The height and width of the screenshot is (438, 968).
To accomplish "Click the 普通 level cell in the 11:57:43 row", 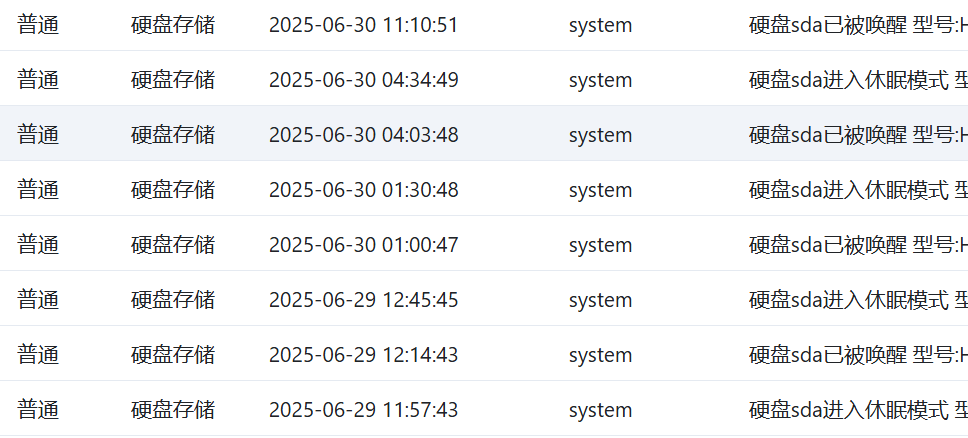I will click(x=38, y=410).
